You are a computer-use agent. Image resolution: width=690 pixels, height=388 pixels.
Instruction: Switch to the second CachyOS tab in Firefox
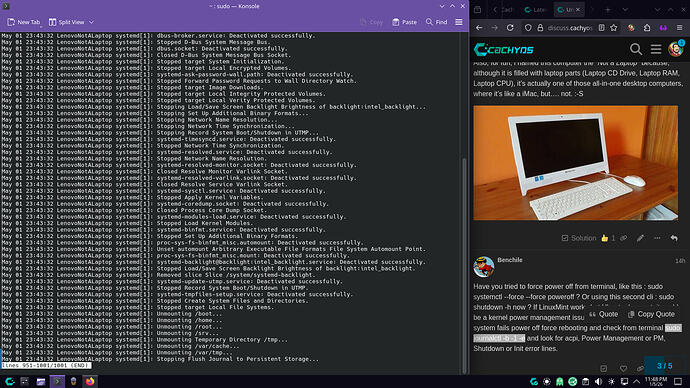pyautogui.click(x=535, y=10)
